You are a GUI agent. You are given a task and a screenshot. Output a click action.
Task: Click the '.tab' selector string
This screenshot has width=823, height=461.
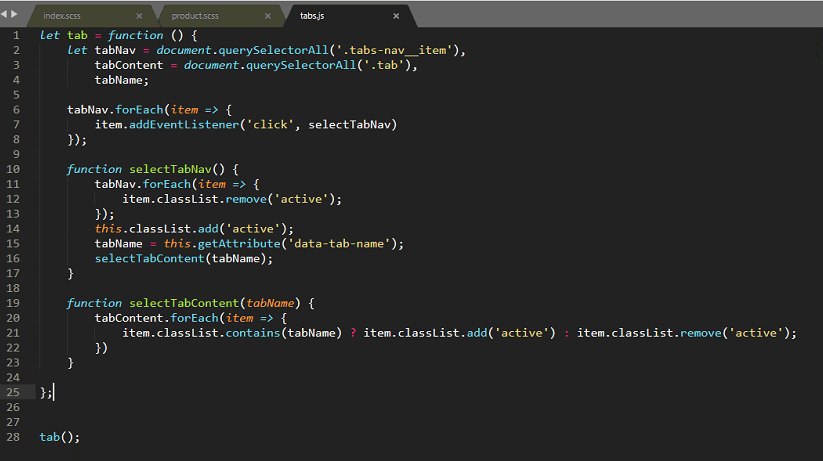pyautogui.click(x=384, y=65)
